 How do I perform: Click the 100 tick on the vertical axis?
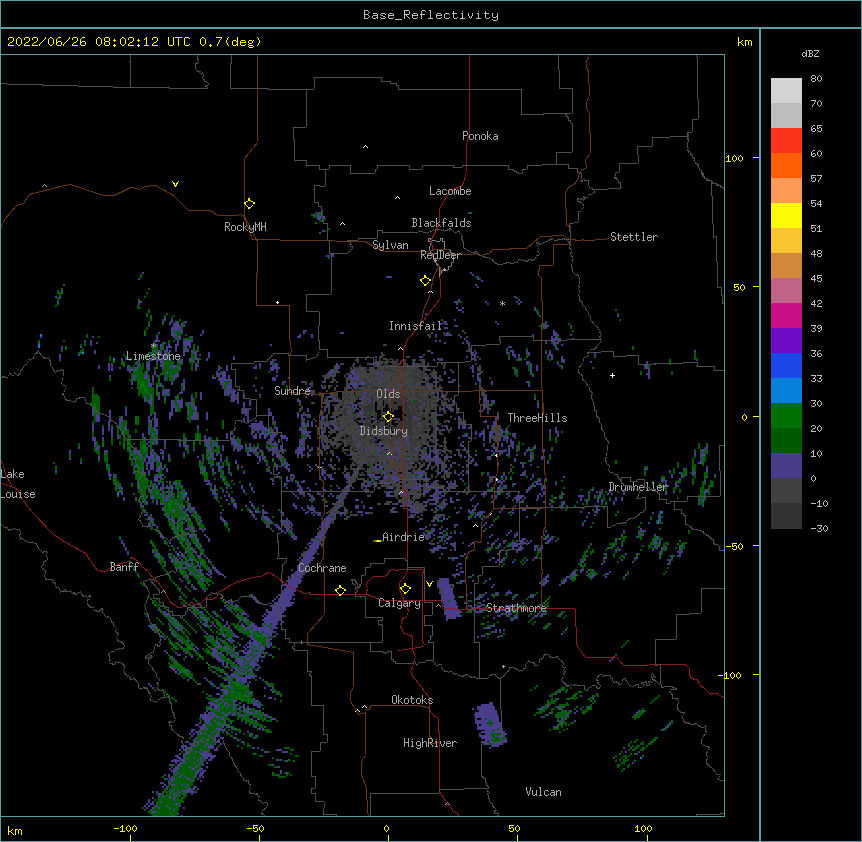tap(734, 158)
